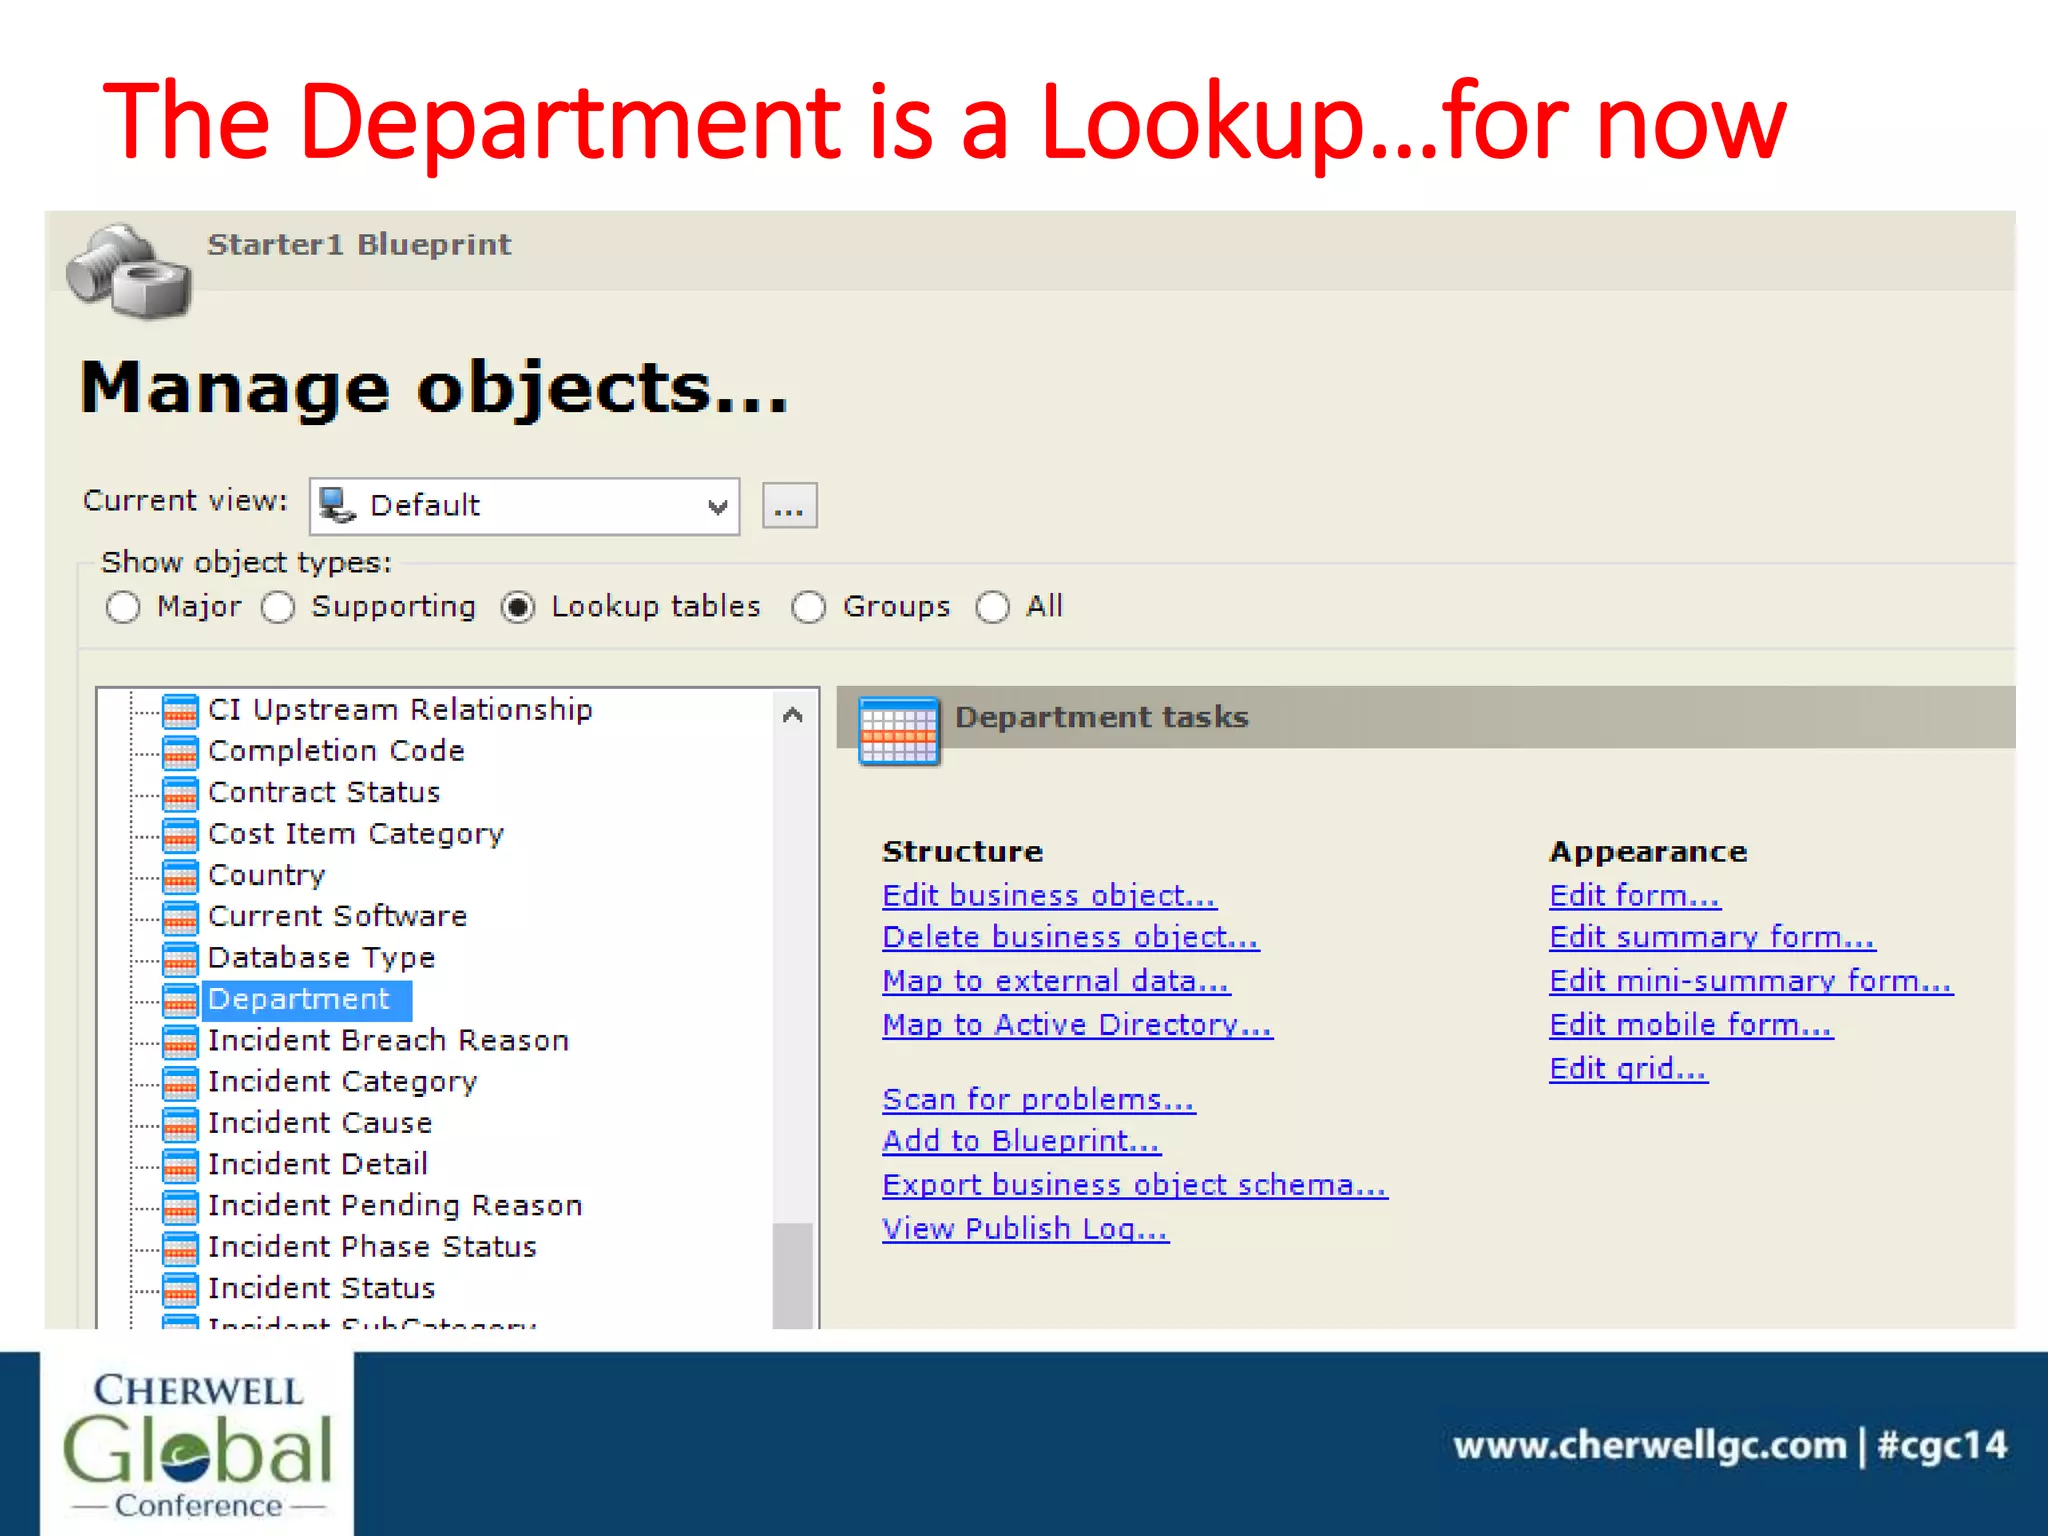The width and height of the screenshot is (2048, 1536).
Task: Select the Supporting object type radio
Action: 278,607
